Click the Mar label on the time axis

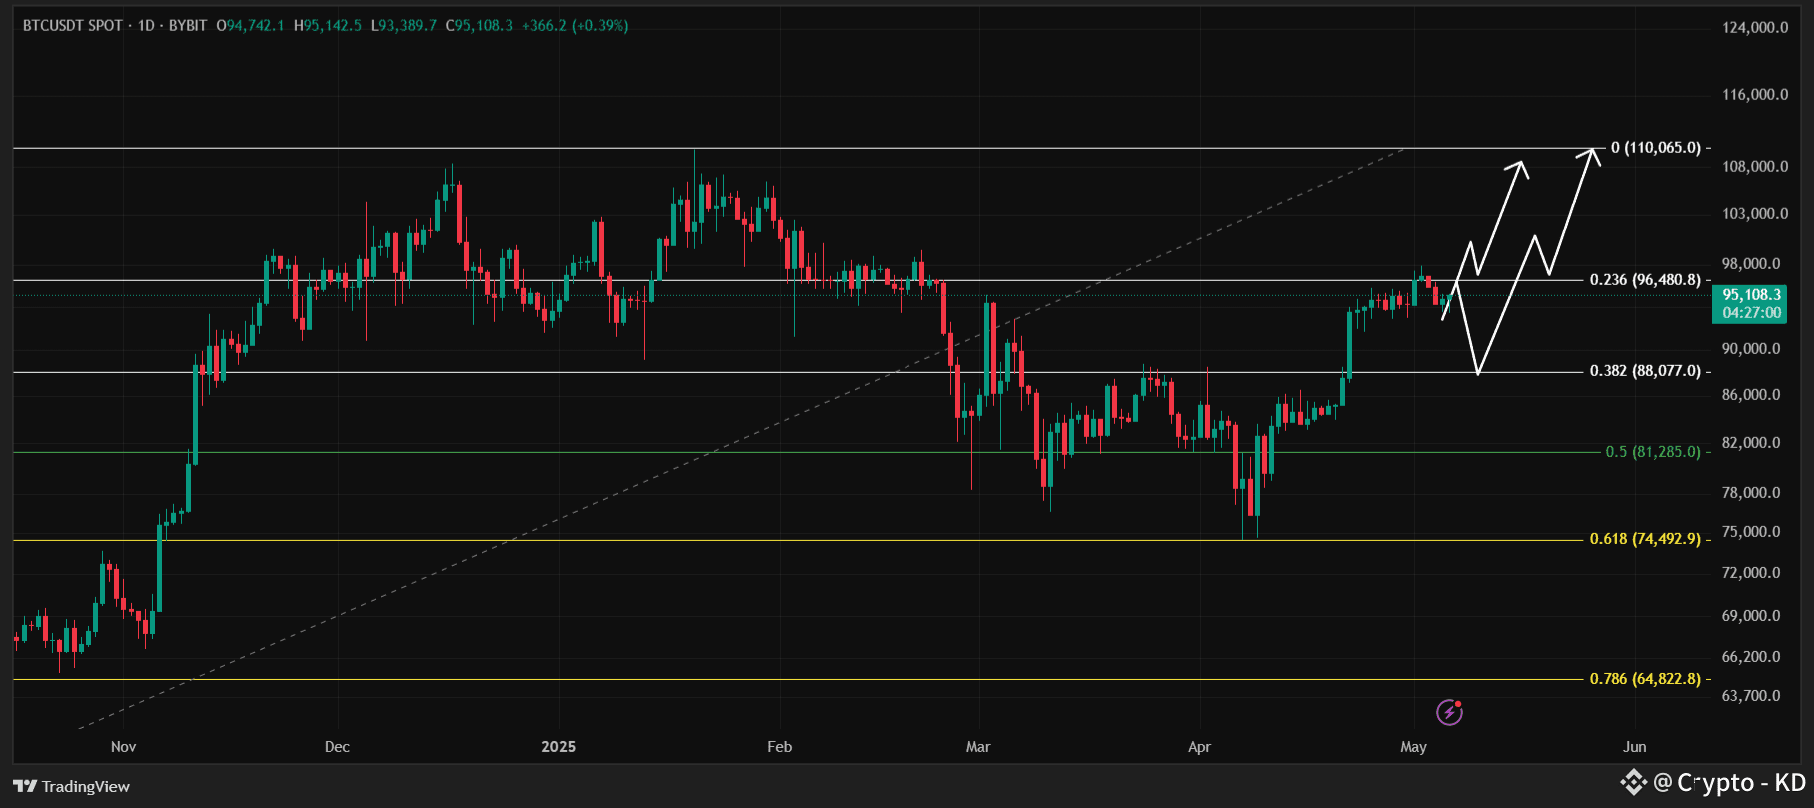click(978, 747)
